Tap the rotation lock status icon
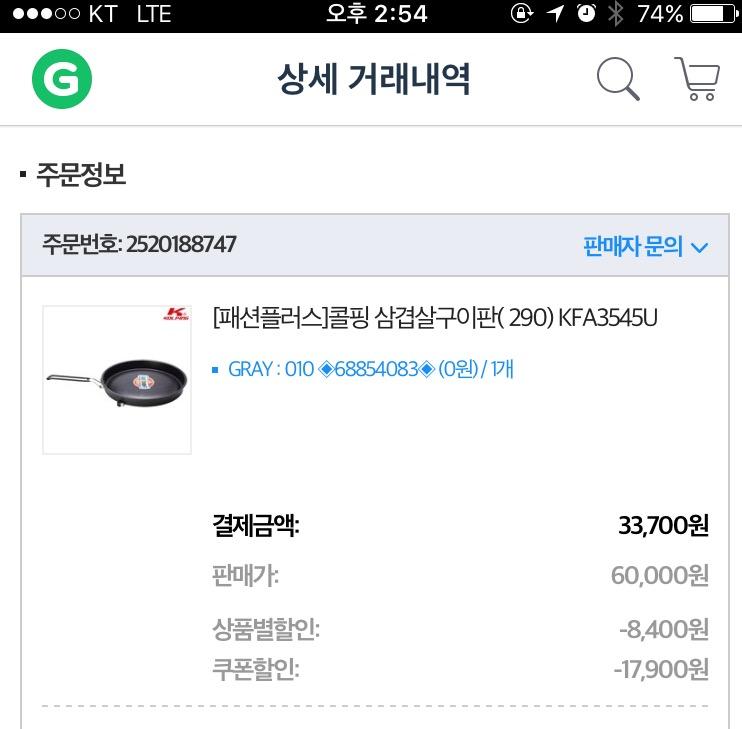Screen dimensions: 742x729 [521, 14]
